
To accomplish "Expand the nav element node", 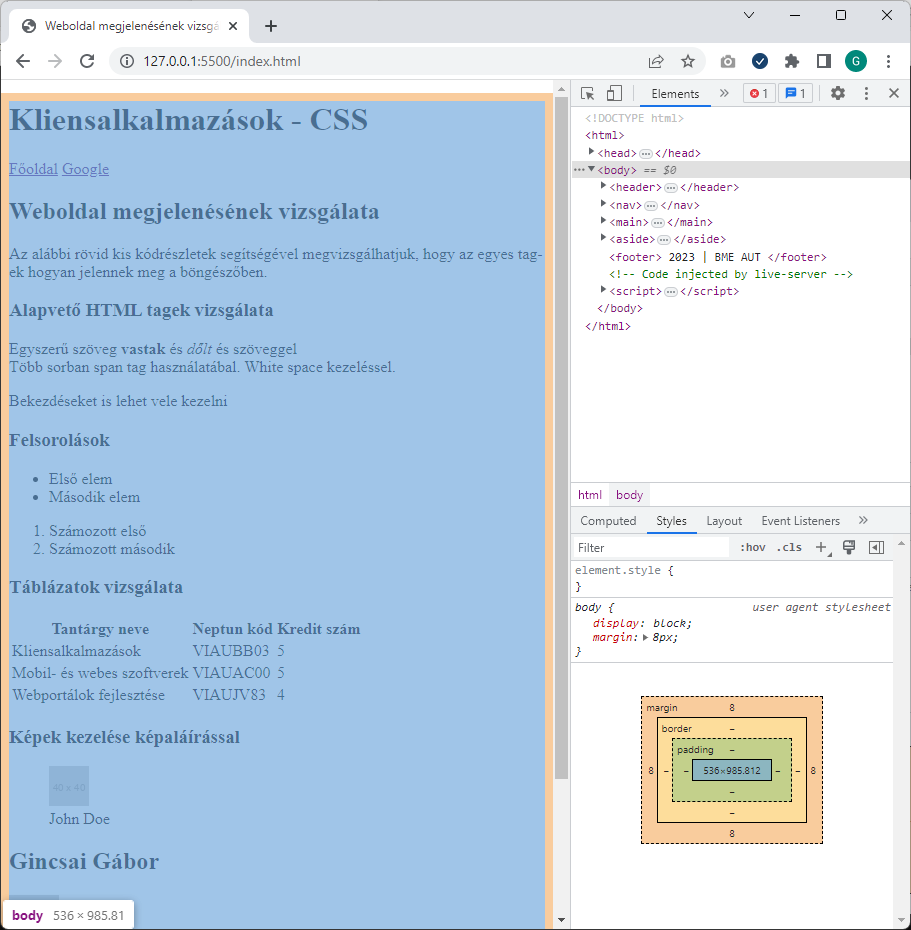I will coord(603,204).
